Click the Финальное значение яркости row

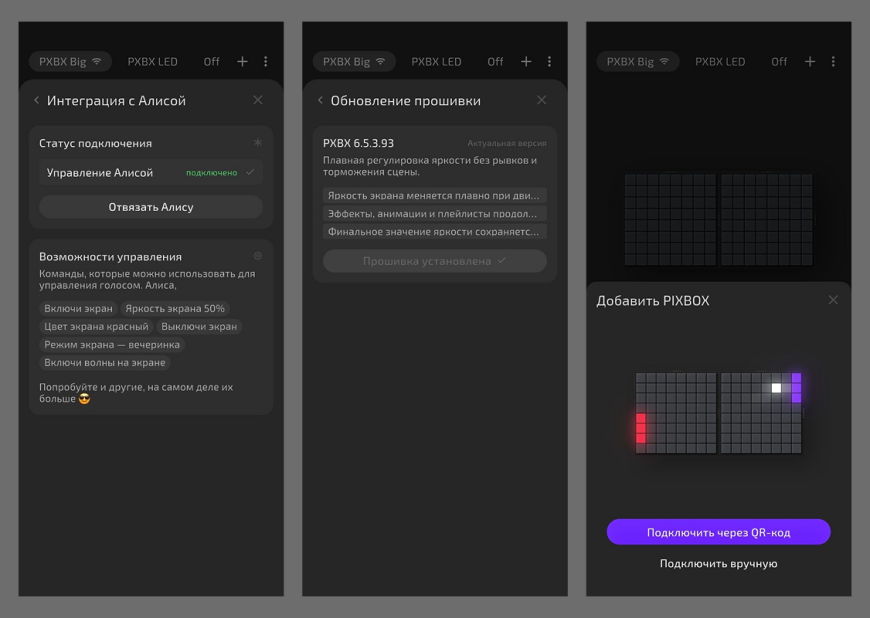pos(434,231)
